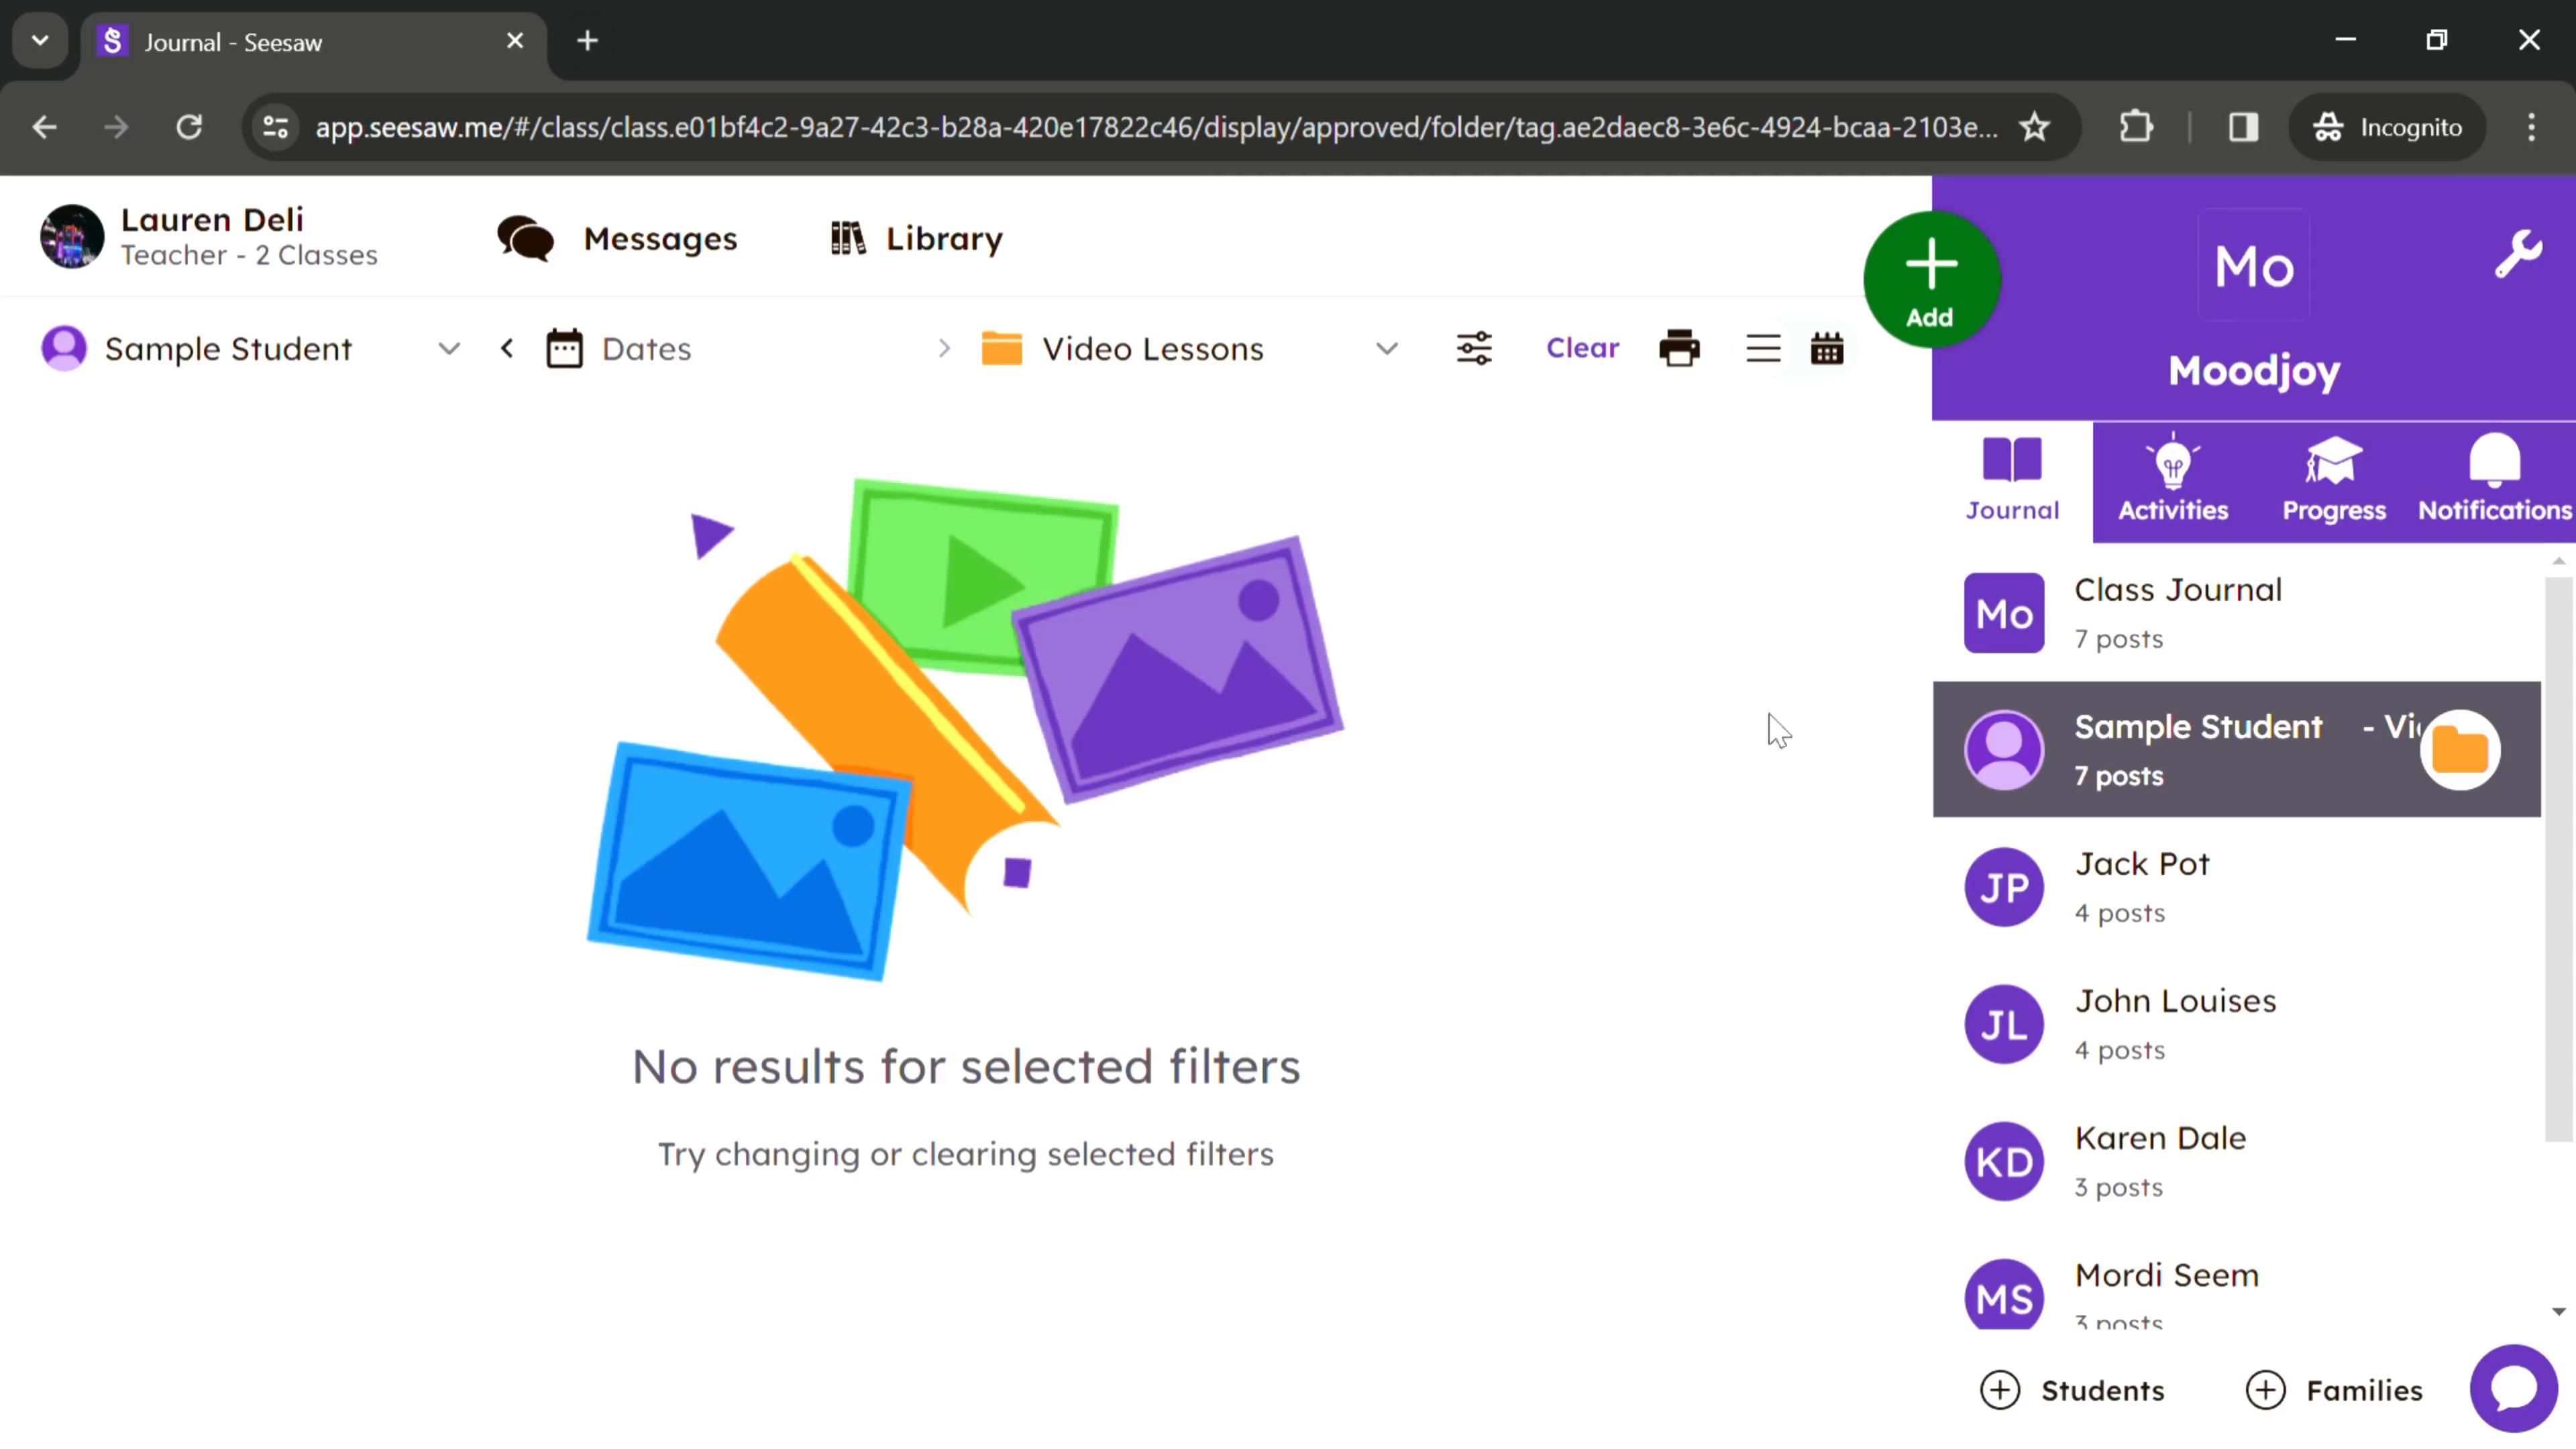
Task: Expand the Video Lessons folder dropdown
Action: (1389, 349)
